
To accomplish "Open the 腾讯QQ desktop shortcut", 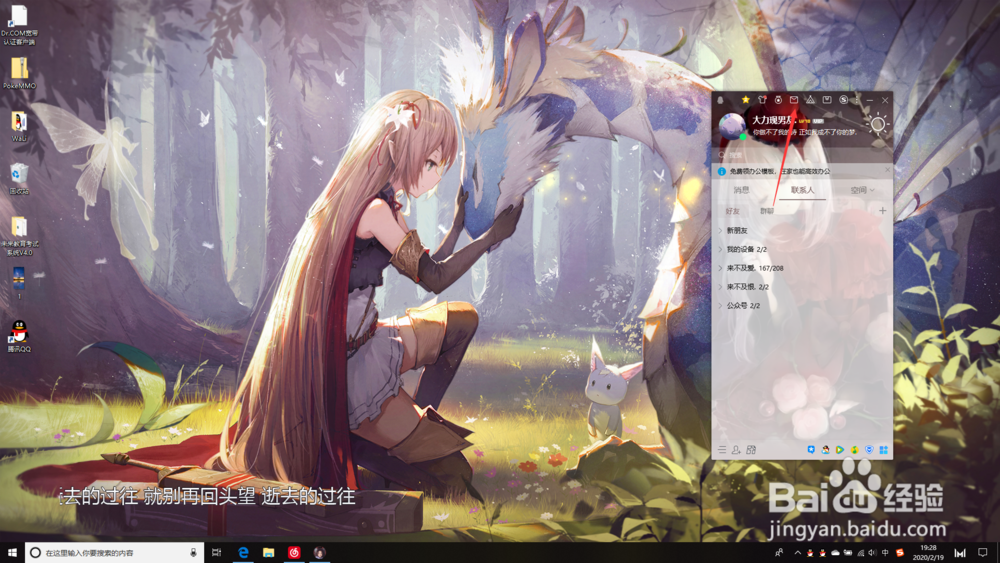I will [19, 336].
